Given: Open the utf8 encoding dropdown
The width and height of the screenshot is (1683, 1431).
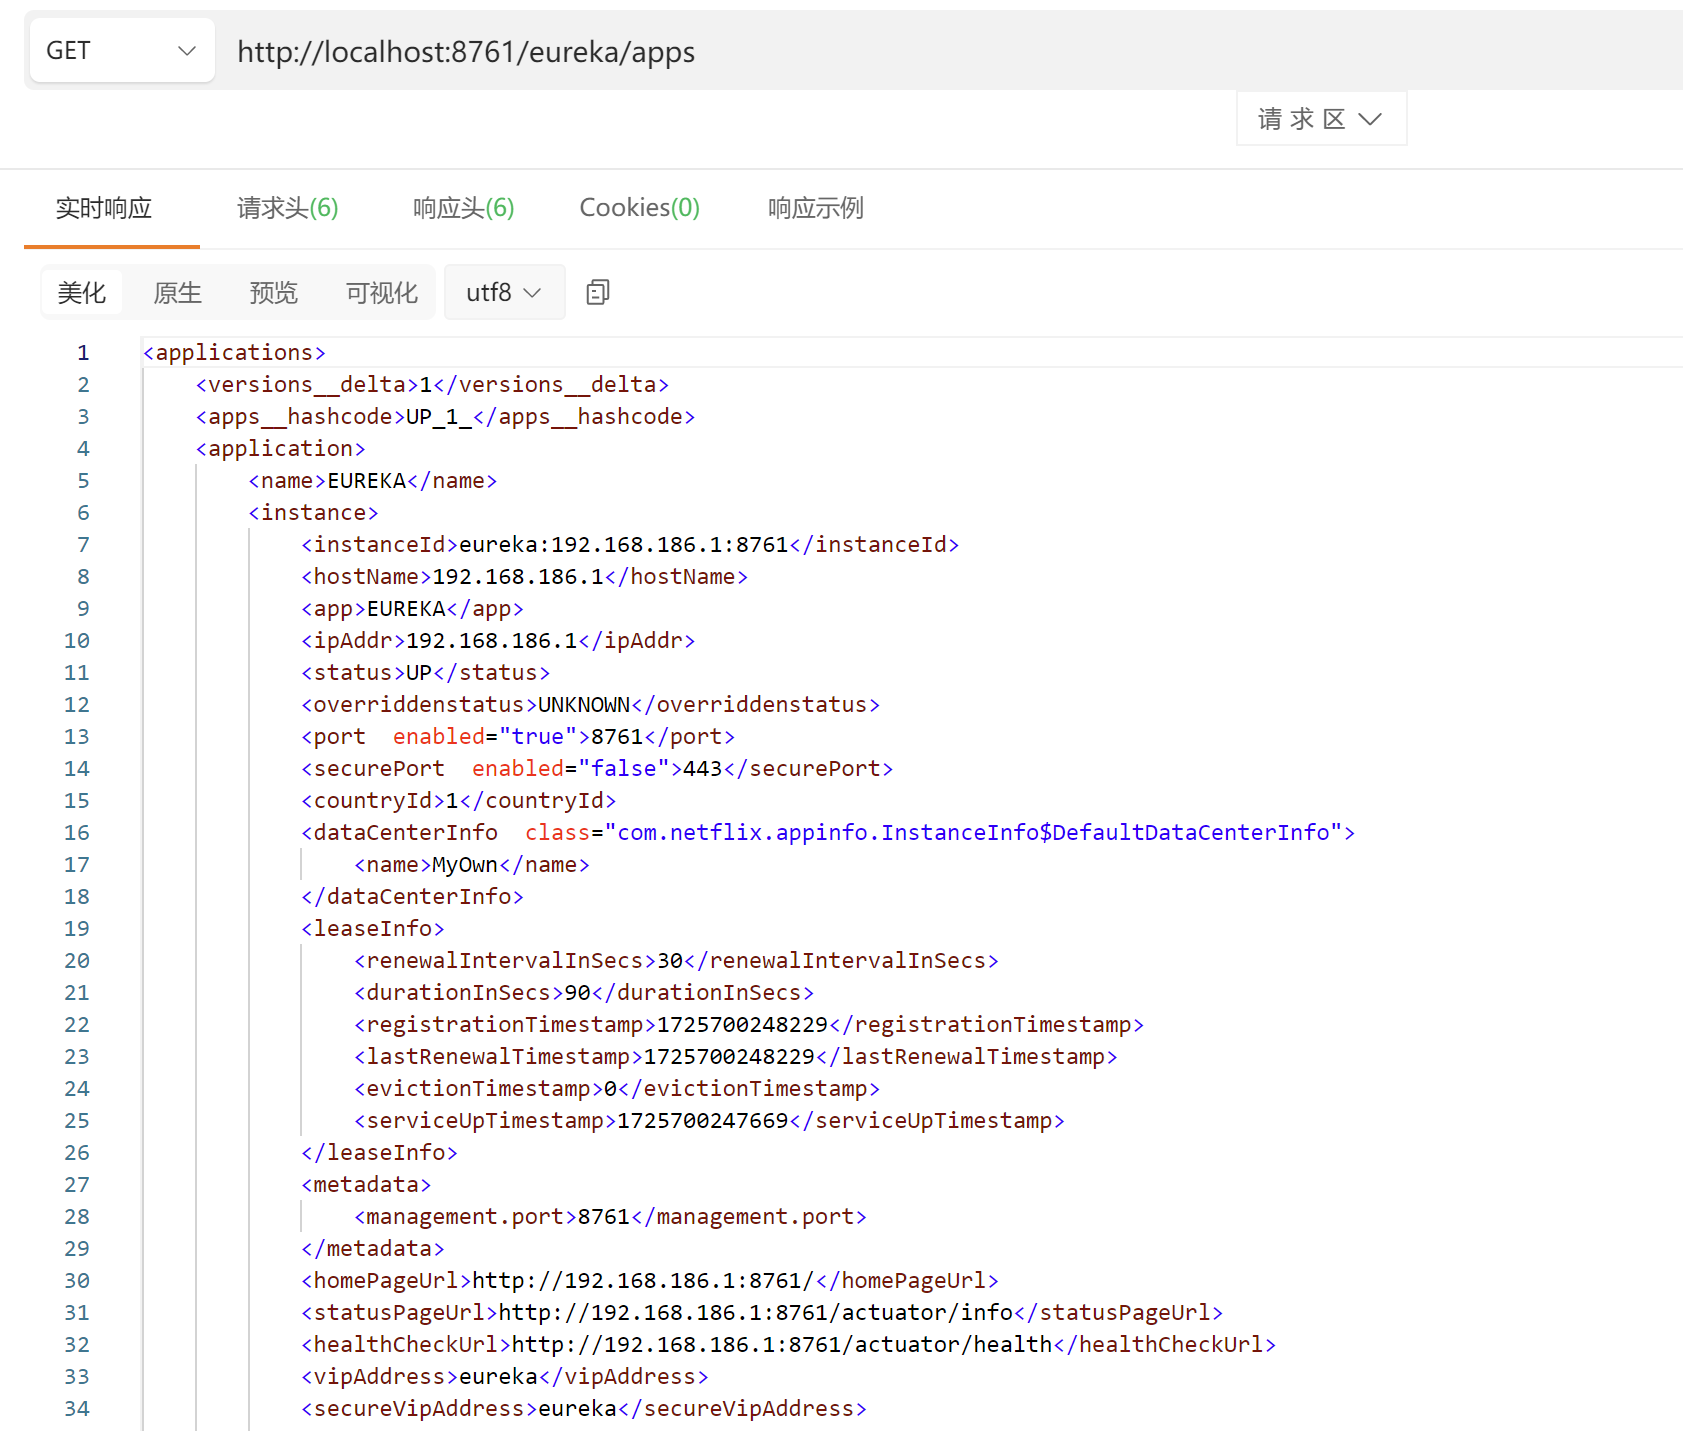Looking at the screenshot, I should click(503, 292).
